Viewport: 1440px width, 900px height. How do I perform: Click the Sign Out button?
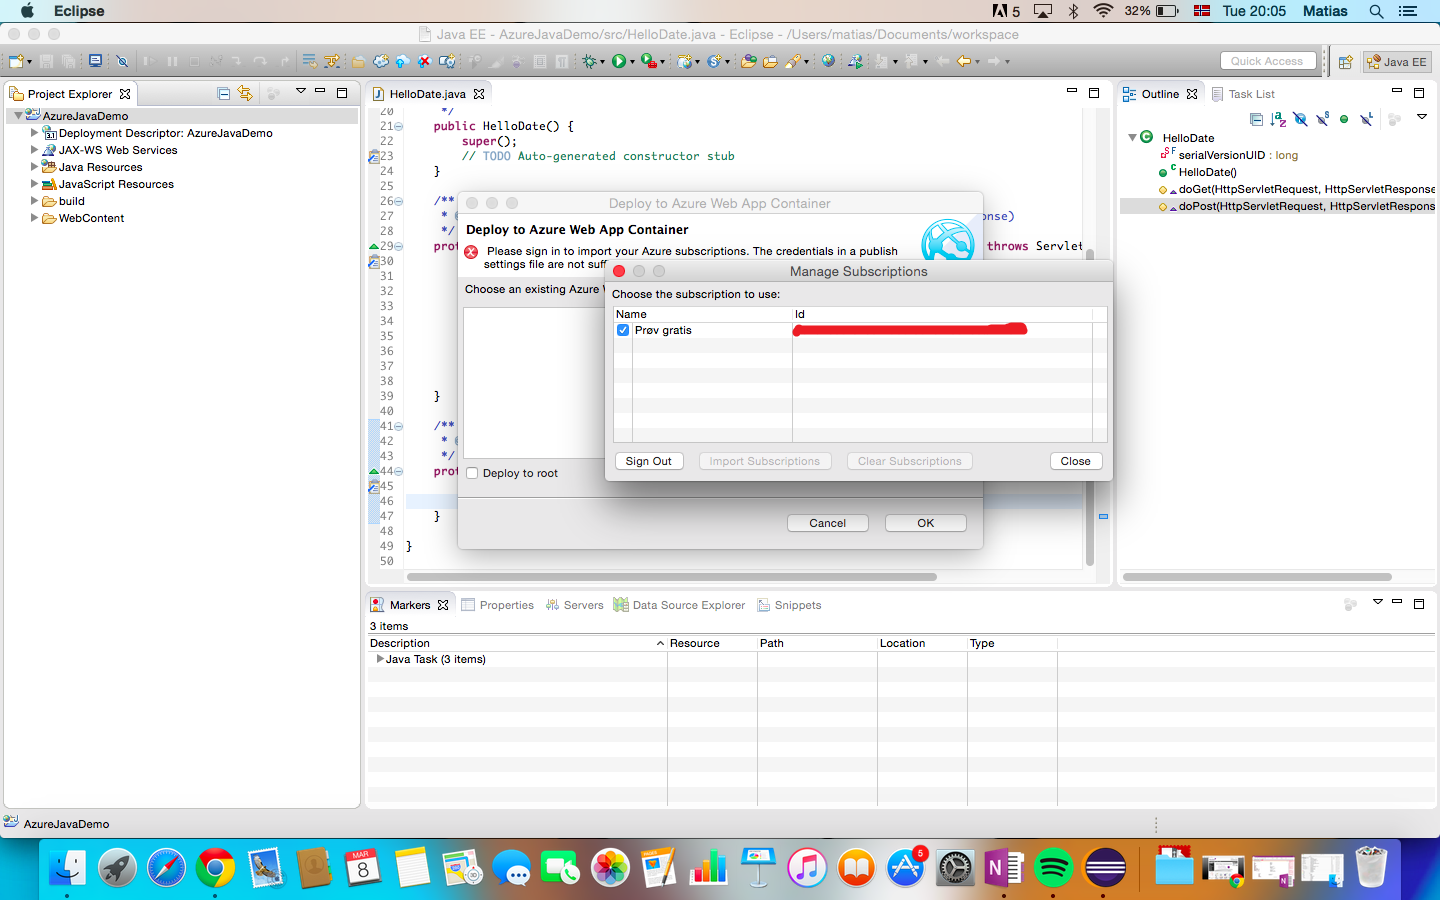(649, 461)
